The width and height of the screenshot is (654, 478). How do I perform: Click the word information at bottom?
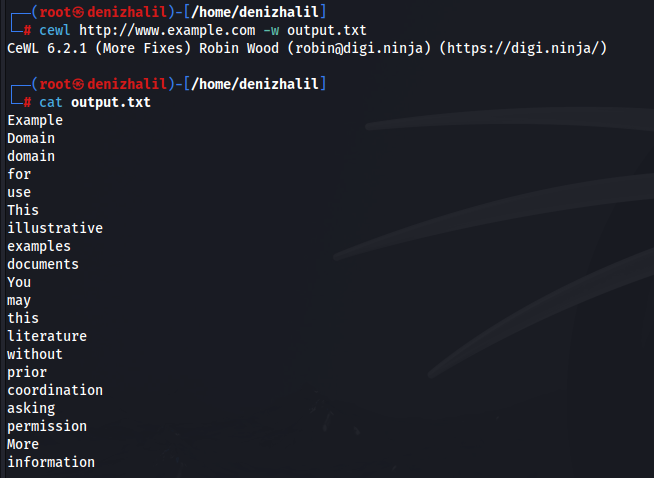point(51,462)
